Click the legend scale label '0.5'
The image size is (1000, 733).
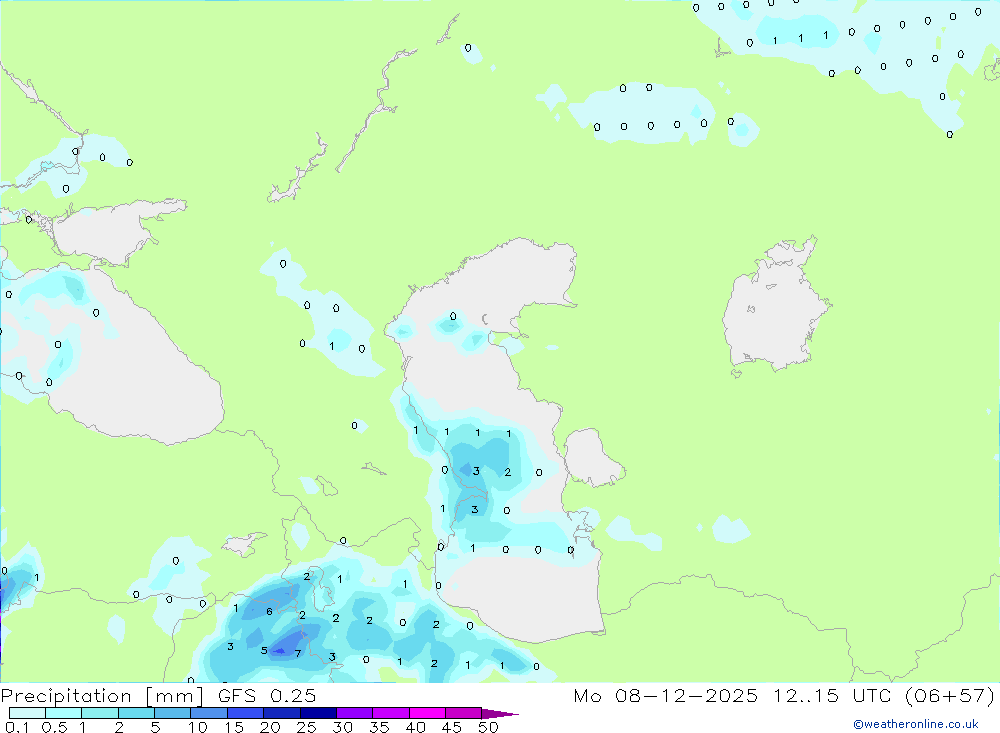[x=54, y=727]
